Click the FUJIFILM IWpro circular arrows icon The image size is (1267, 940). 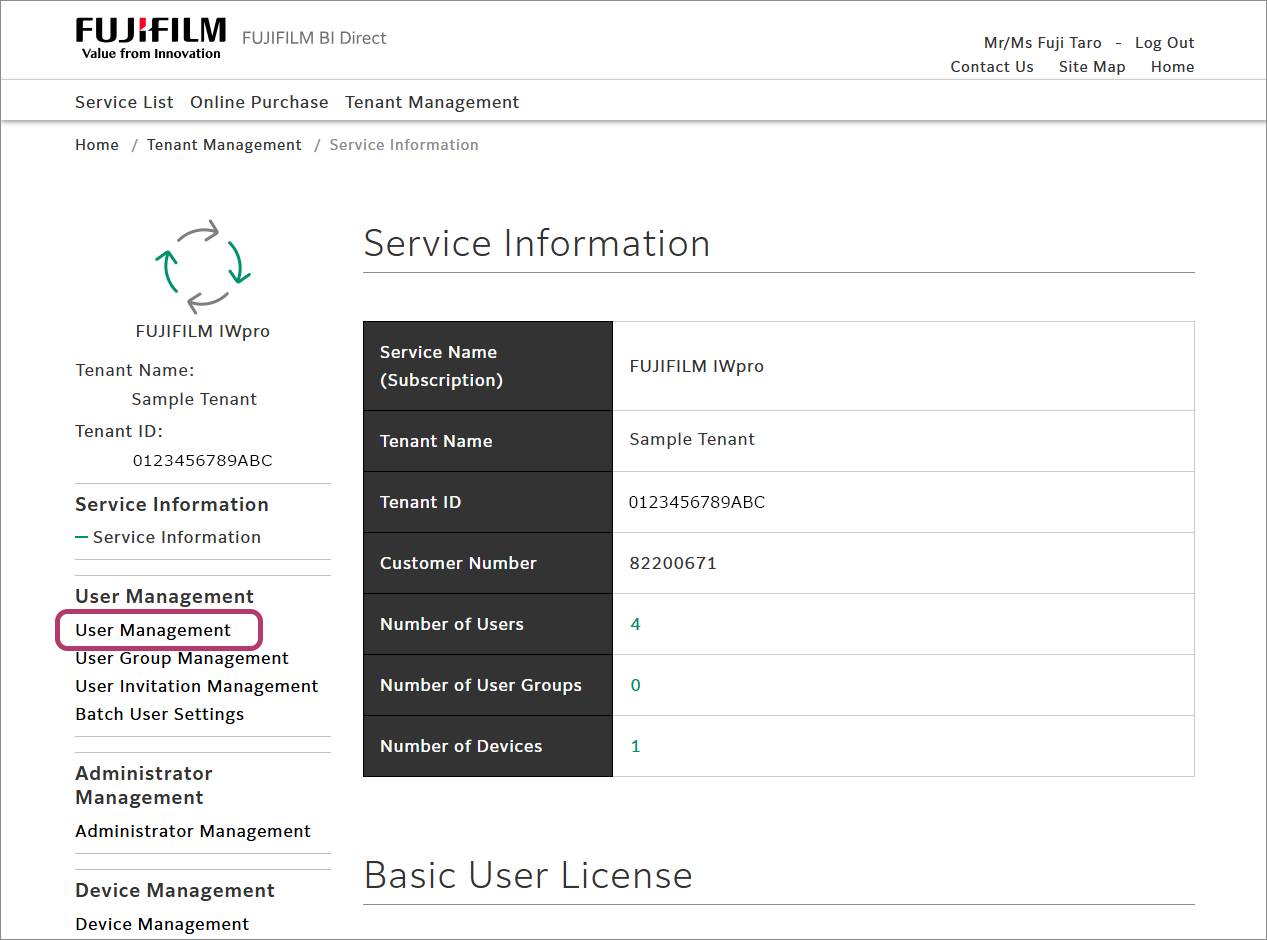pyautogui.click(x=203, y=266)
